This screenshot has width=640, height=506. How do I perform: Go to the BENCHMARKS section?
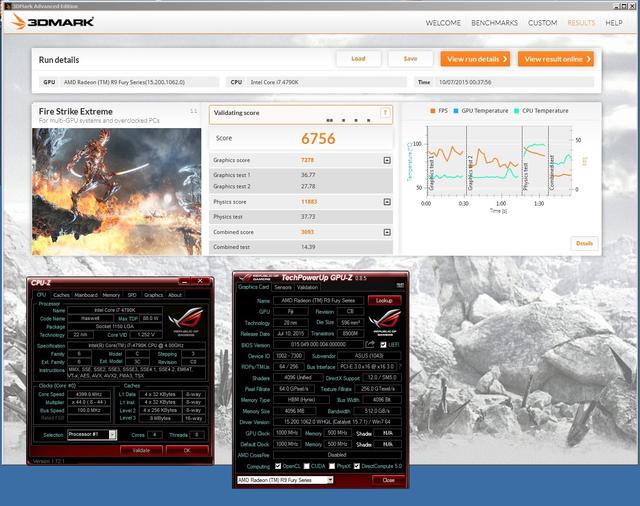coord(494,23)
